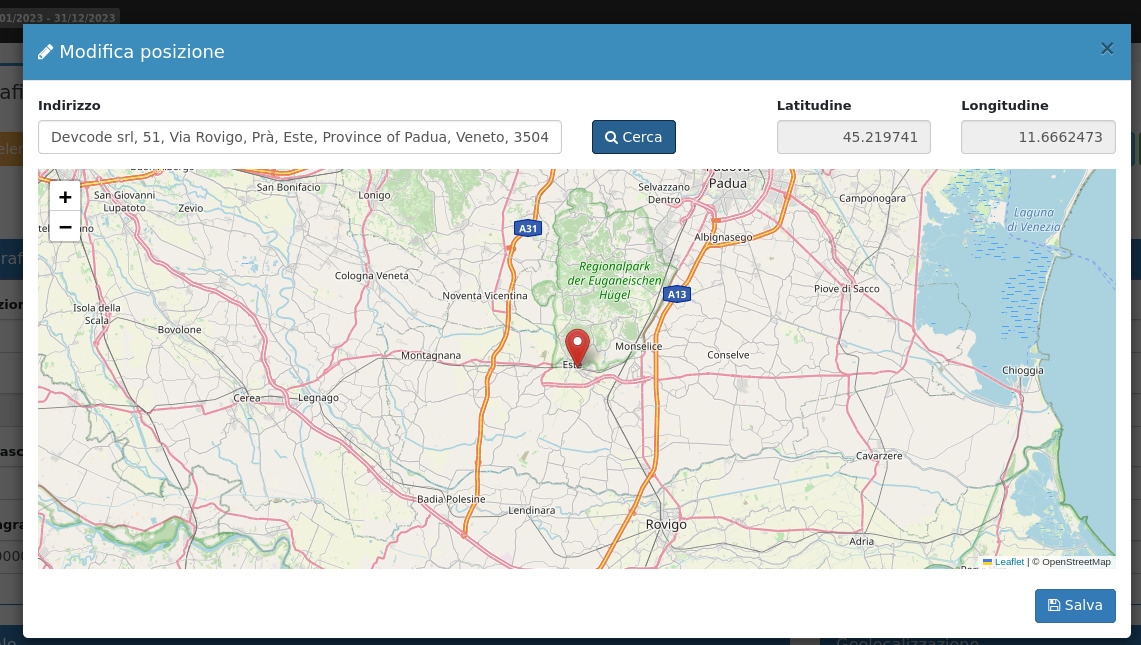Click the pencil icon in dialog title
Viewport: 1141px width, 645px height.
[45, 53]
